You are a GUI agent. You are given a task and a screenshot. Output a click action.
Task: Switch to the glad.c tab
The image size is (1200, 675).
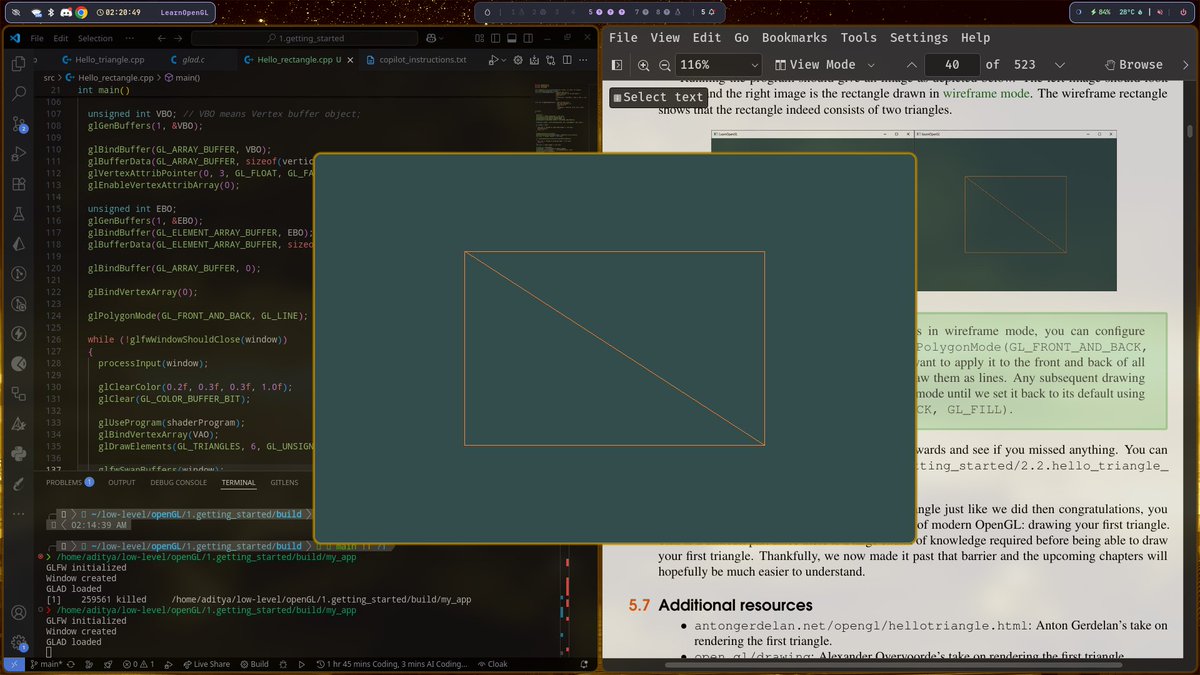coord(187,60)
